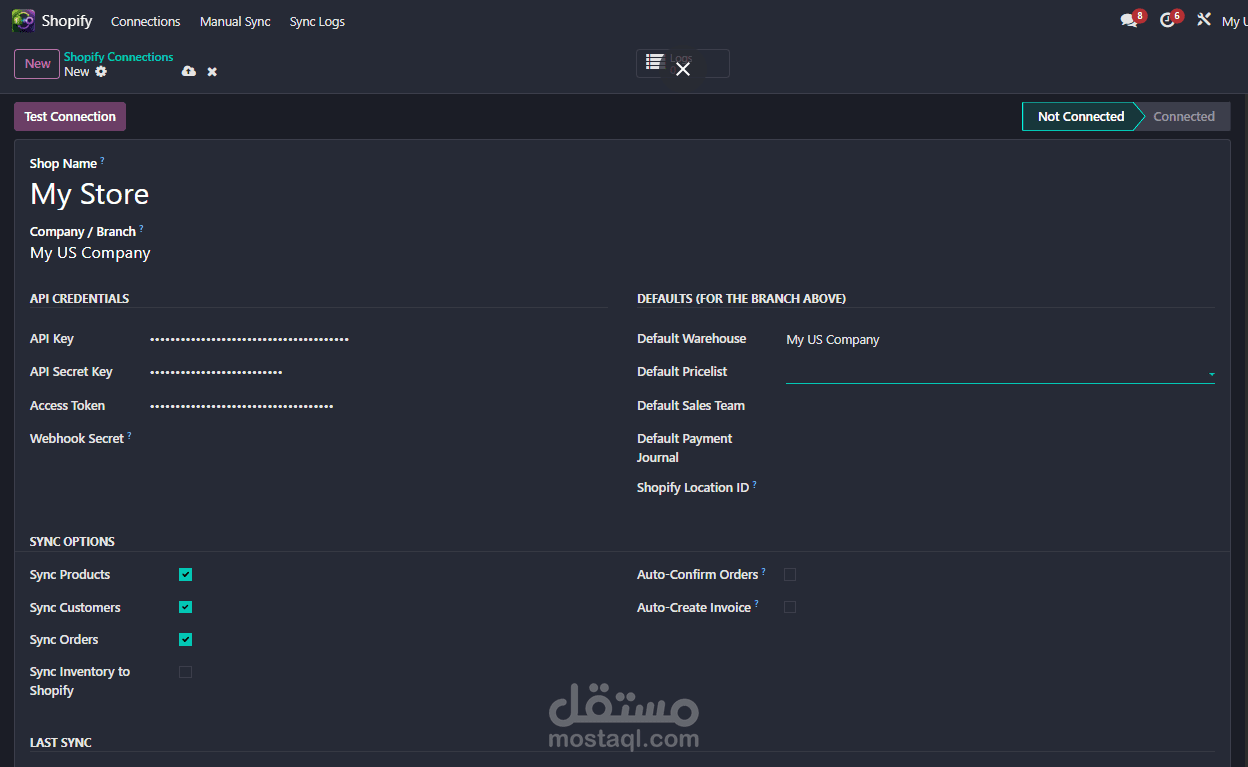Image resolution: width=1248 pixels, height=767 pixels.
Task: Open the Default Warehouse selection field
Action: [x=1000, y=340]
